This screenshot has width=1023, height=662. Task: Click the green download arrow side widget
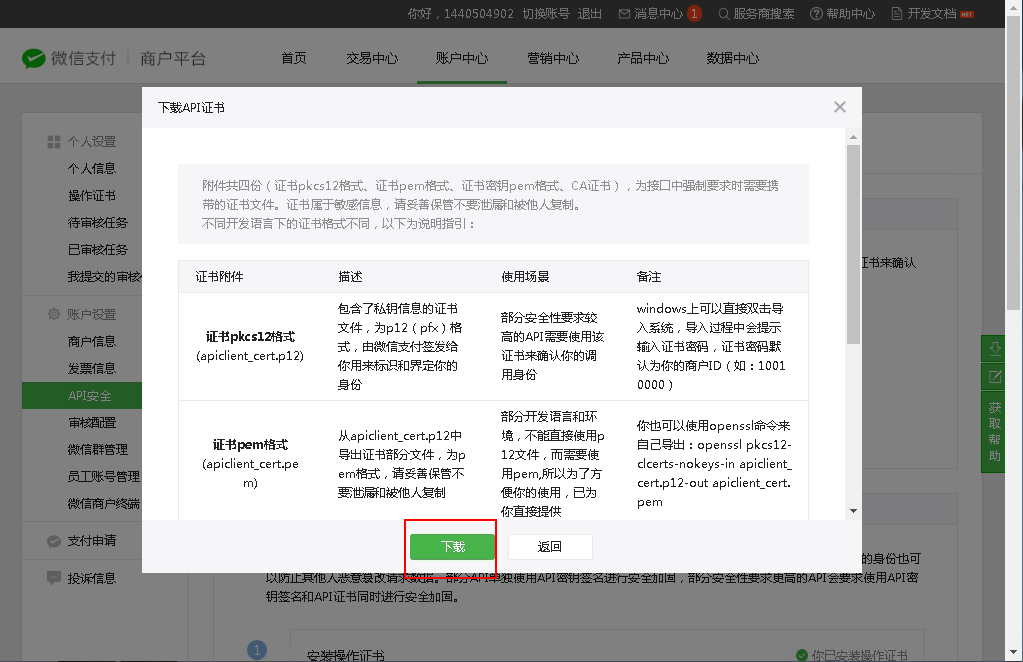(x=995, y=349)
